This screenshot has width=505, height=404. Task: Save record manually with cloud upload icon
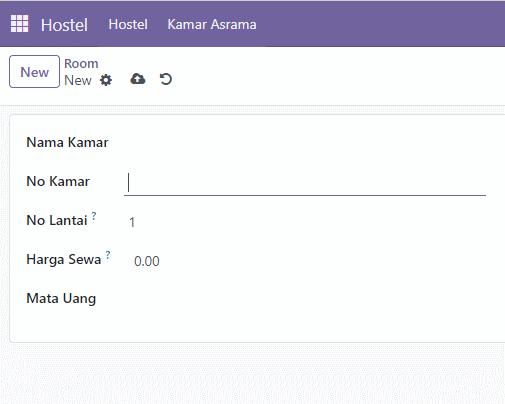138,79
